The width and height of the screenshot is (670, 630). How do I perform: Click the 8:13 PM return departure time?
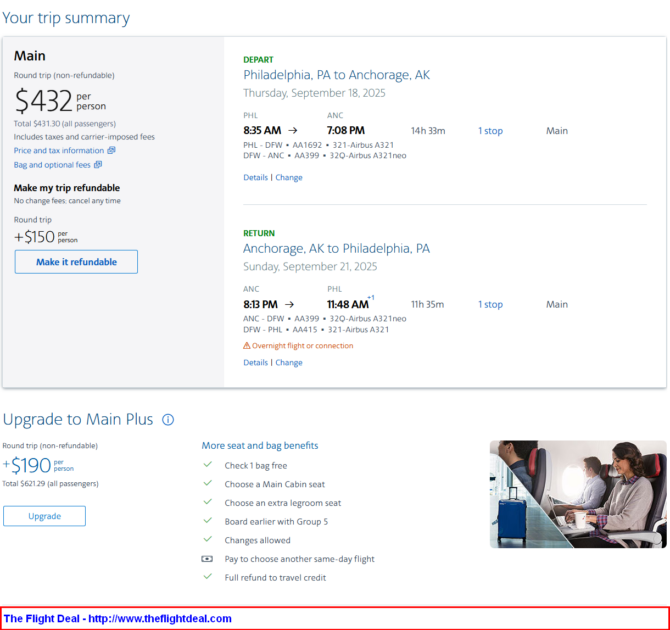(x=260, y=304)
